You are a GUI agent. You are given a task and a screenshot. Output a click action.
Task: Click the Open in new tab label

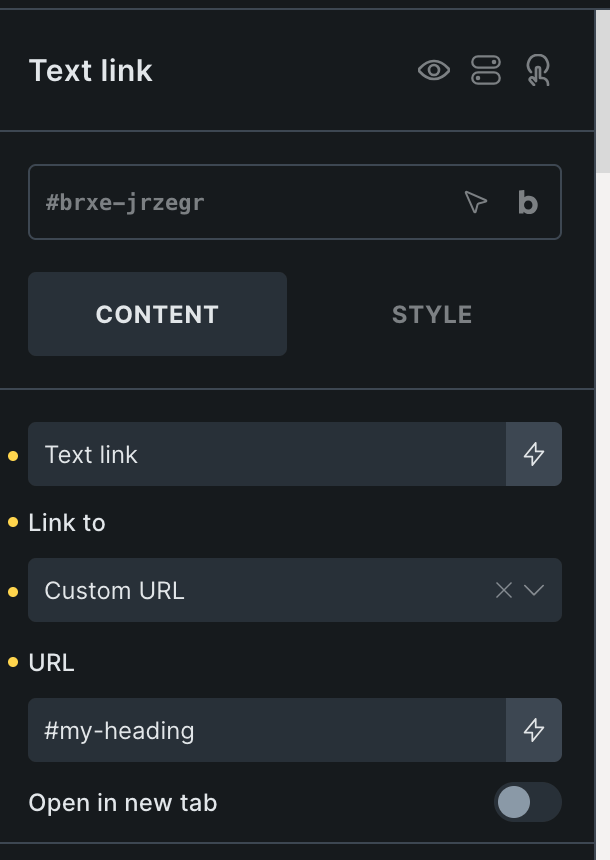[123, 803]
